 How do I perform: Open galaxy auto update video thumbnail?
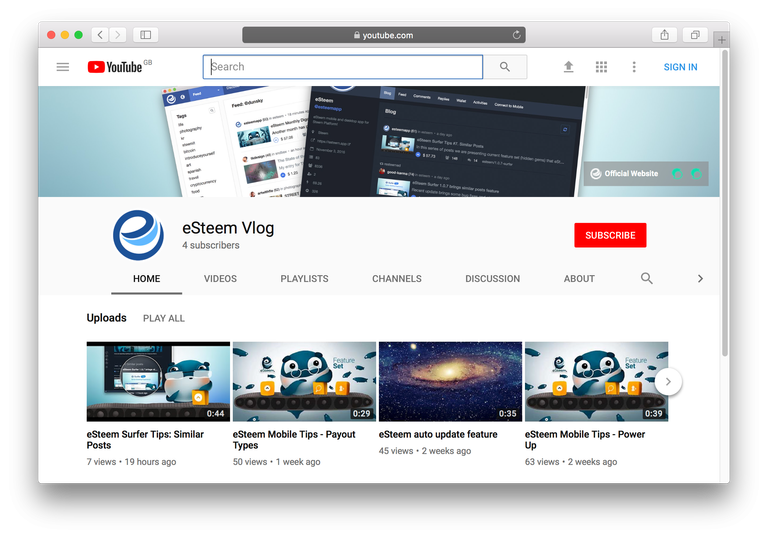(450, 381)
